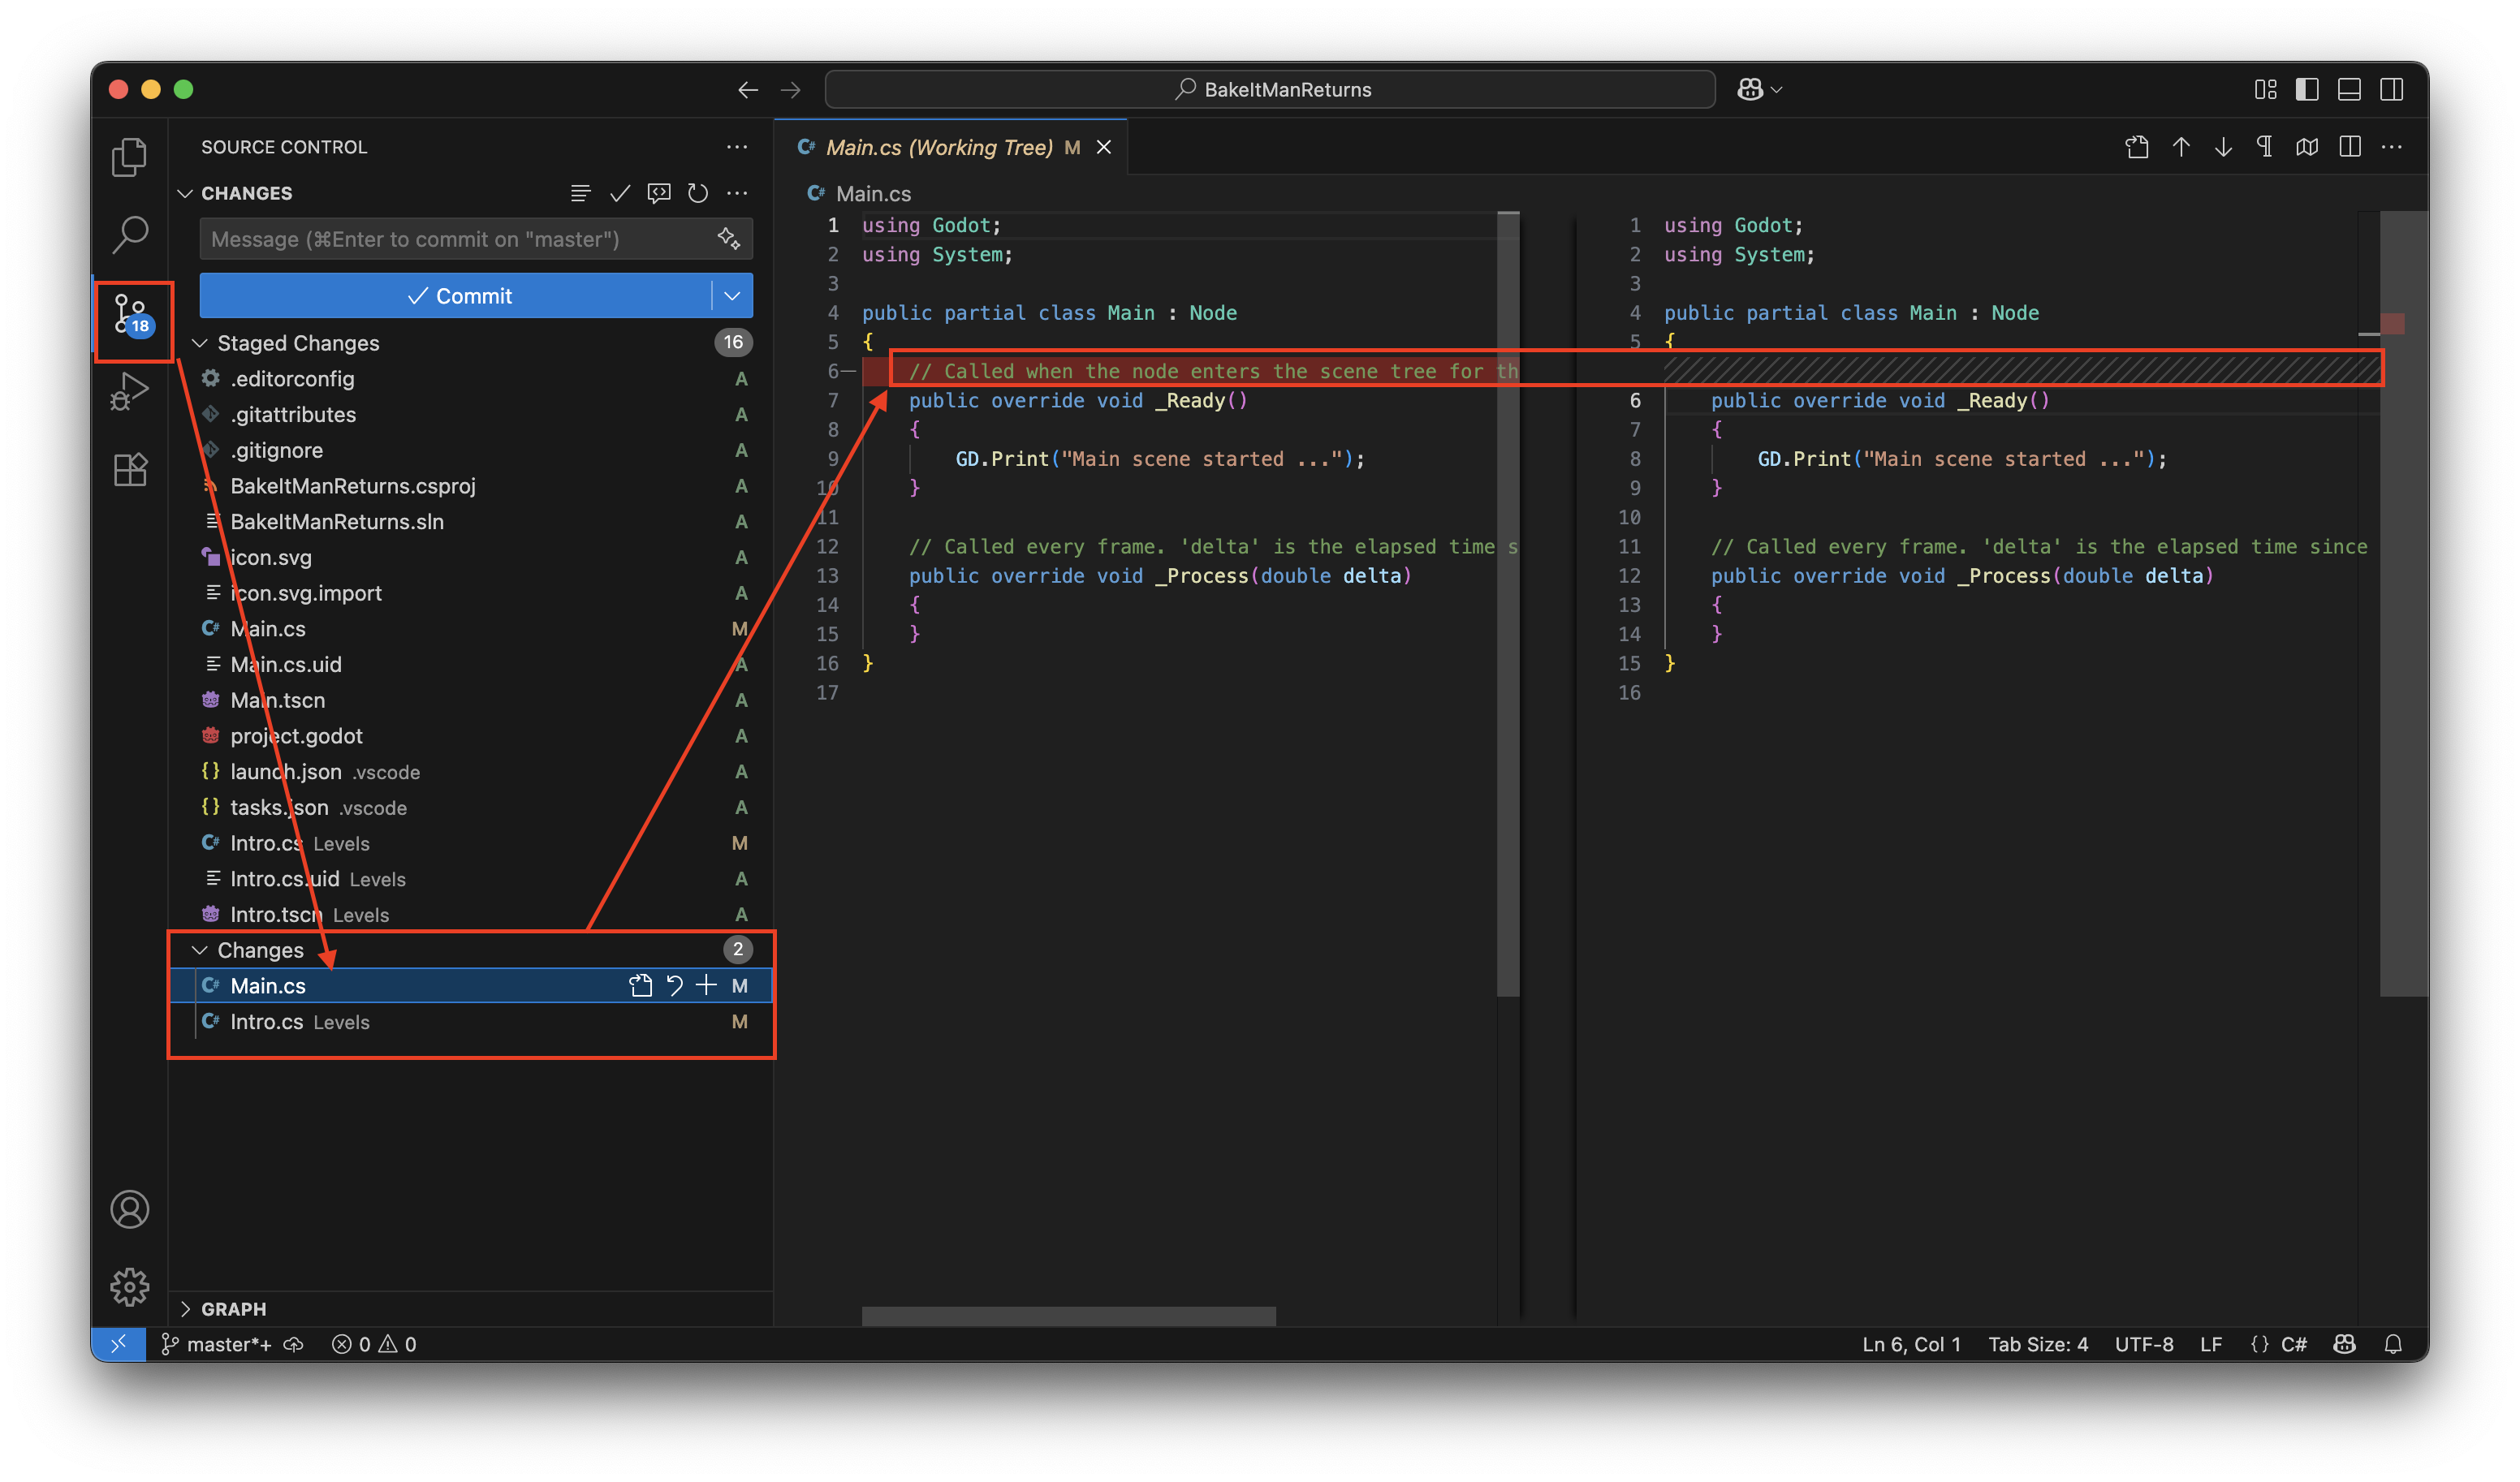Open the Manage gear icon
The height and width of the screenshot is (1482, 2520).
(x=130, y=1287)
